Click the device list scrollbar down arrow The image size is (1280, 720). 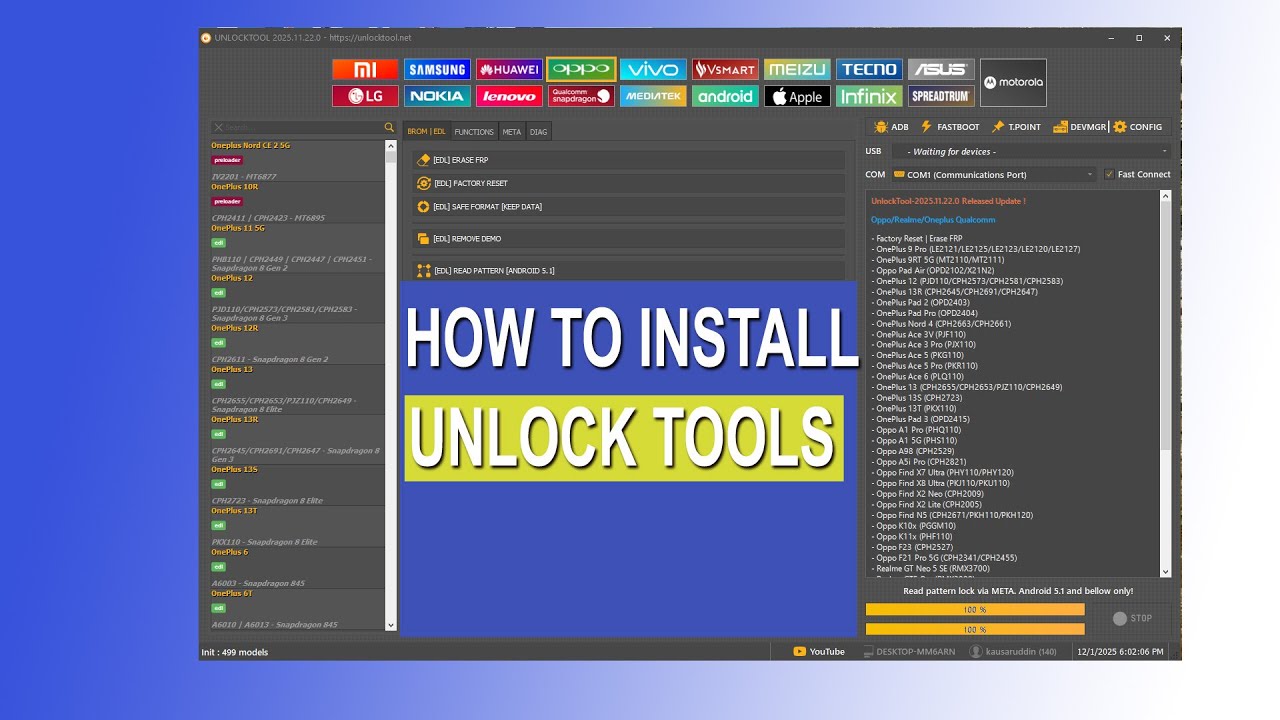coord(391,625)
